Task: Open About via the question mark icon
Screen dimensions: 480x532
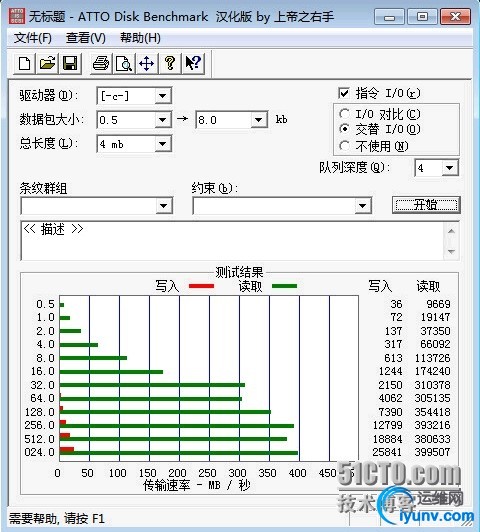Action: click(170, 63)
